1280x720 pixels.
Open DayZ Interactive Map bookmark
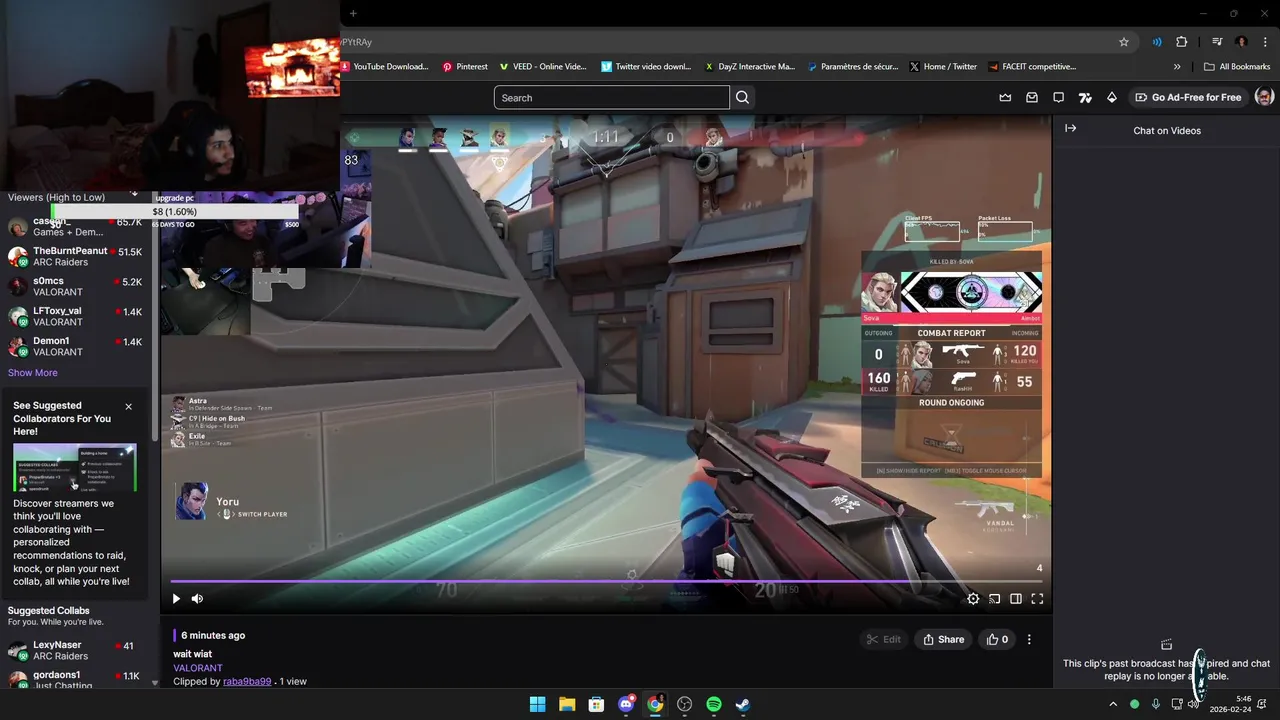point(749,67)
